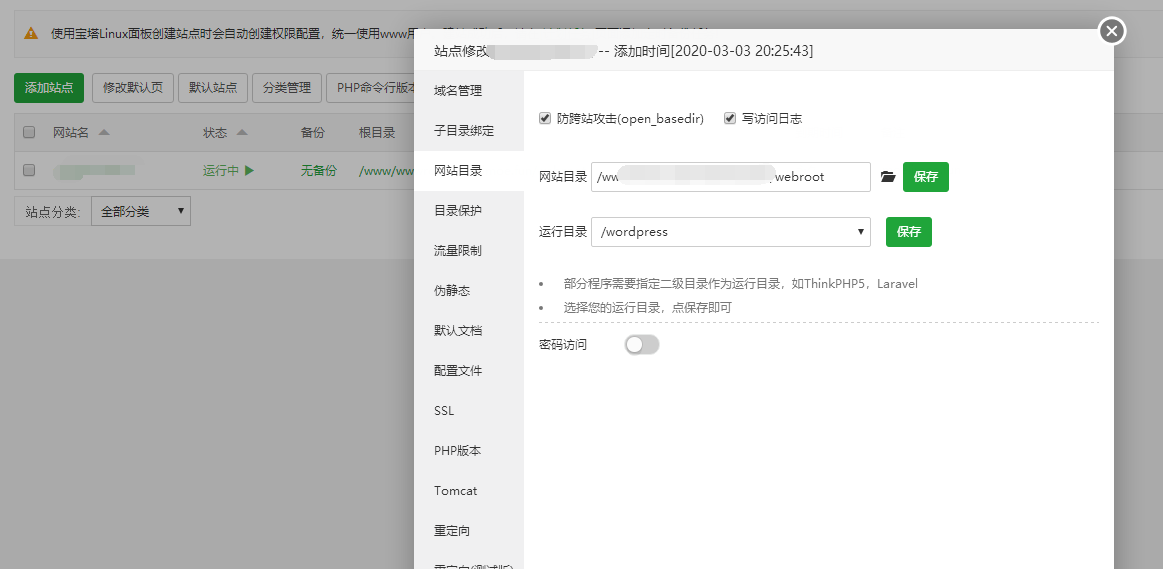This screenshot has width=1163, height=569.
Task: Open 配置文件 tab
Action: pyautogui.click(x=469, y=371)
